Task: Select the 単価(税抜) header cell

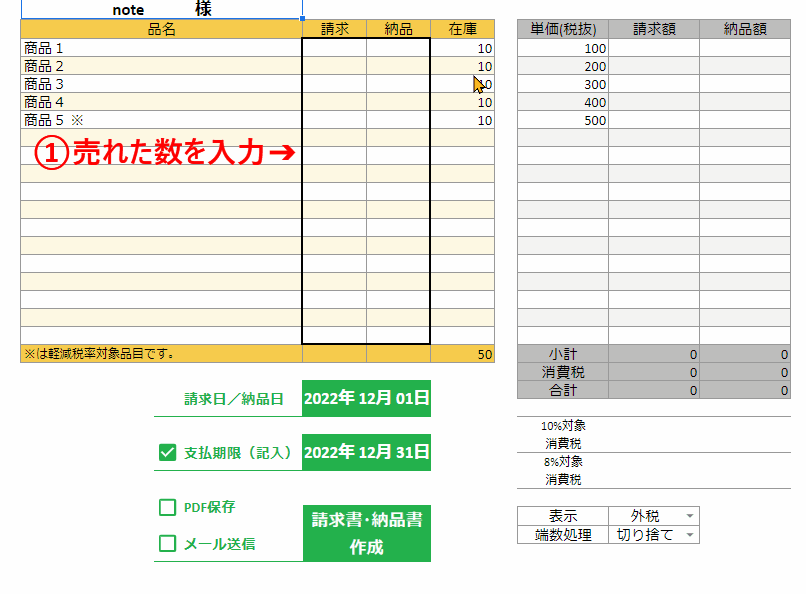Action: point(562,29)
